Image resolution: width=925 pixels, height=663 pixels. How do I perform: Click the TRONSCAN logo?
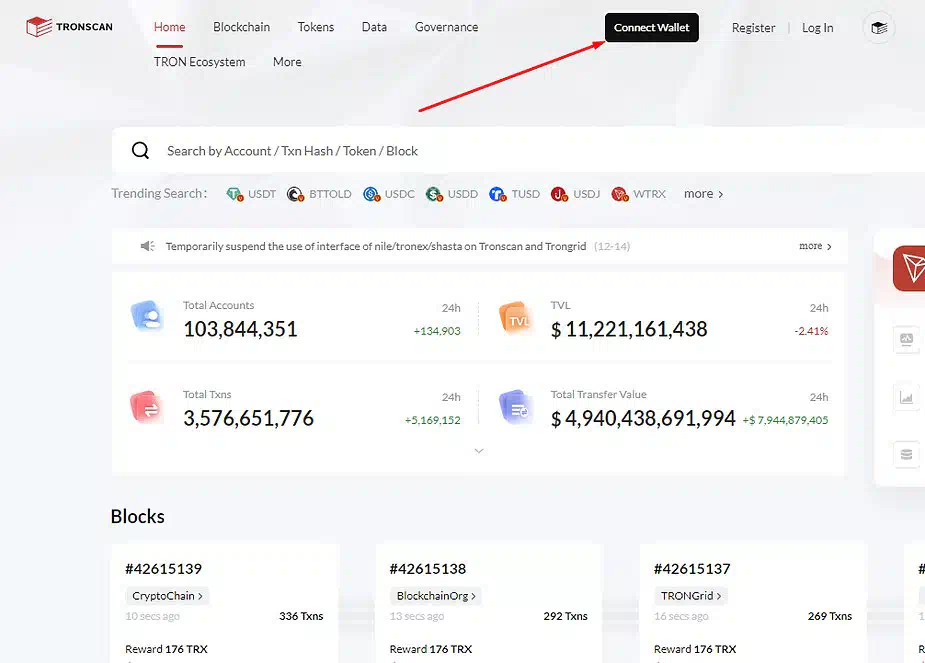69,27
